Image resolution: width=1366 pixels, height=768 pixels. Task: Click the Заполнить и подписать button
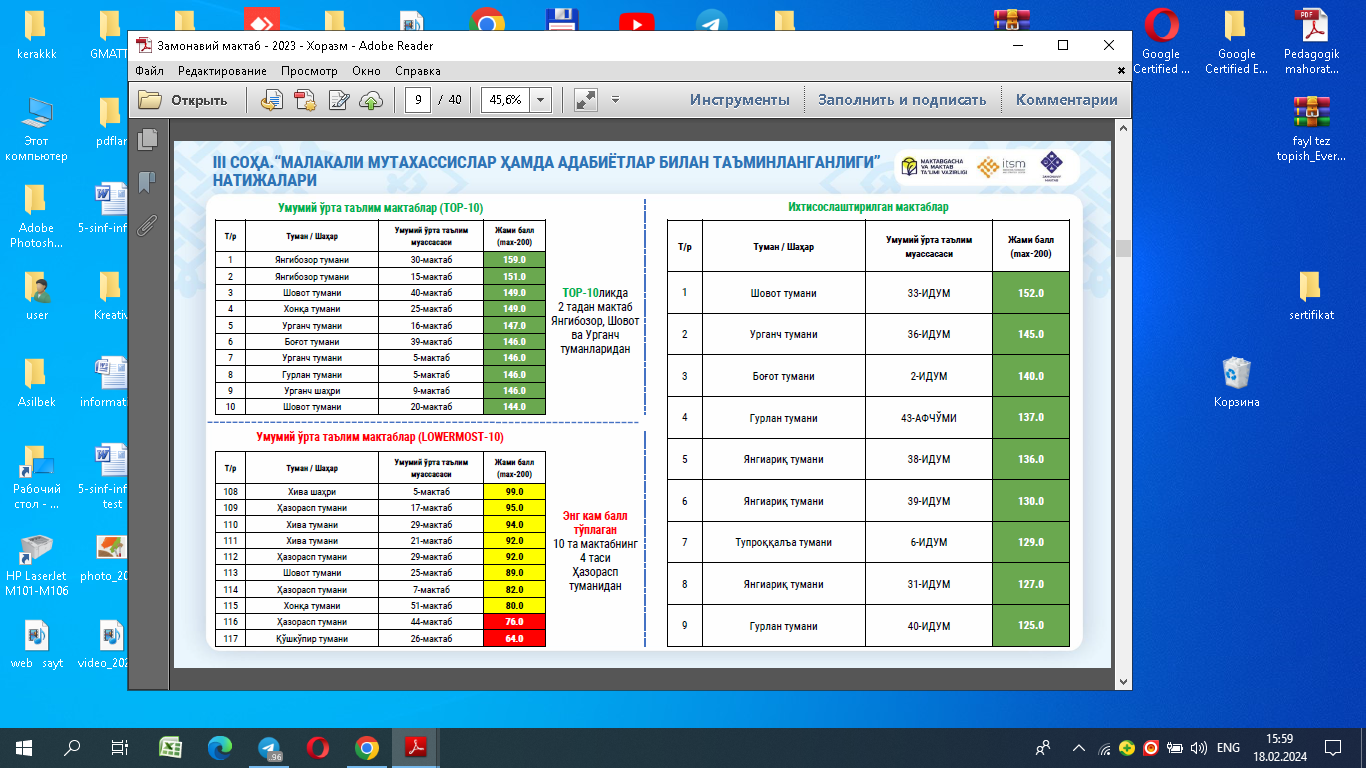[902, 100]
